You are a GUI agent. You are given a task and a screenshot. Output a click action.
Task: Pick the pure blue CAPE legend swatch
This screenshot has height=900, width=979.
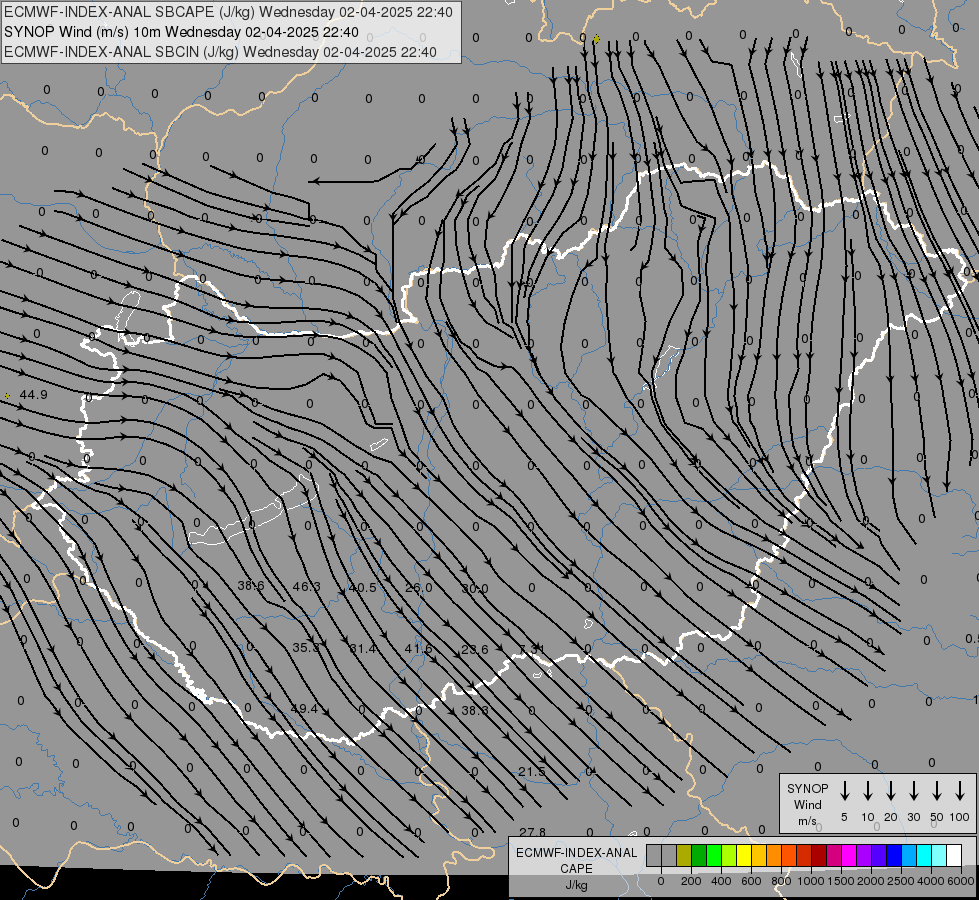[893, 855]
